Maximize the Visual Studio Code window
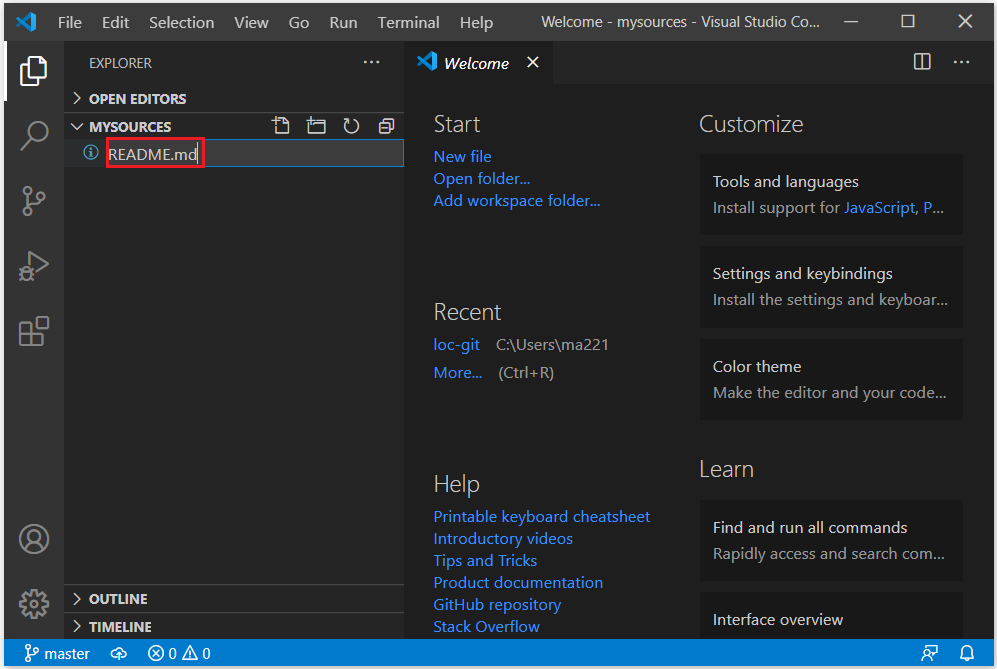This screenshot has height=669, width=997. coord(908,22)
